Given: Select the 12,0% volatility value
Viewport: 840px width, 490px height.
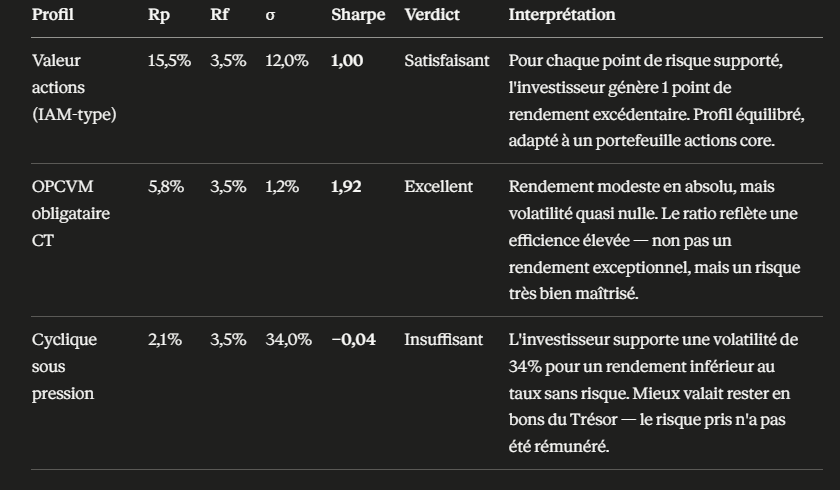Looking at the screenshot, I should pyautogui.click(x=287, y=61).
